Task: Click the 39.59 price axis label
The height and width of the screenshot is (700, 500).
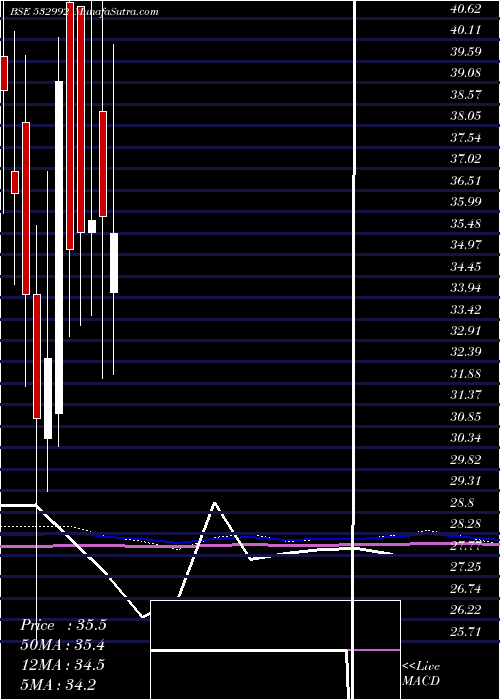Action: (x=466, y=51)
